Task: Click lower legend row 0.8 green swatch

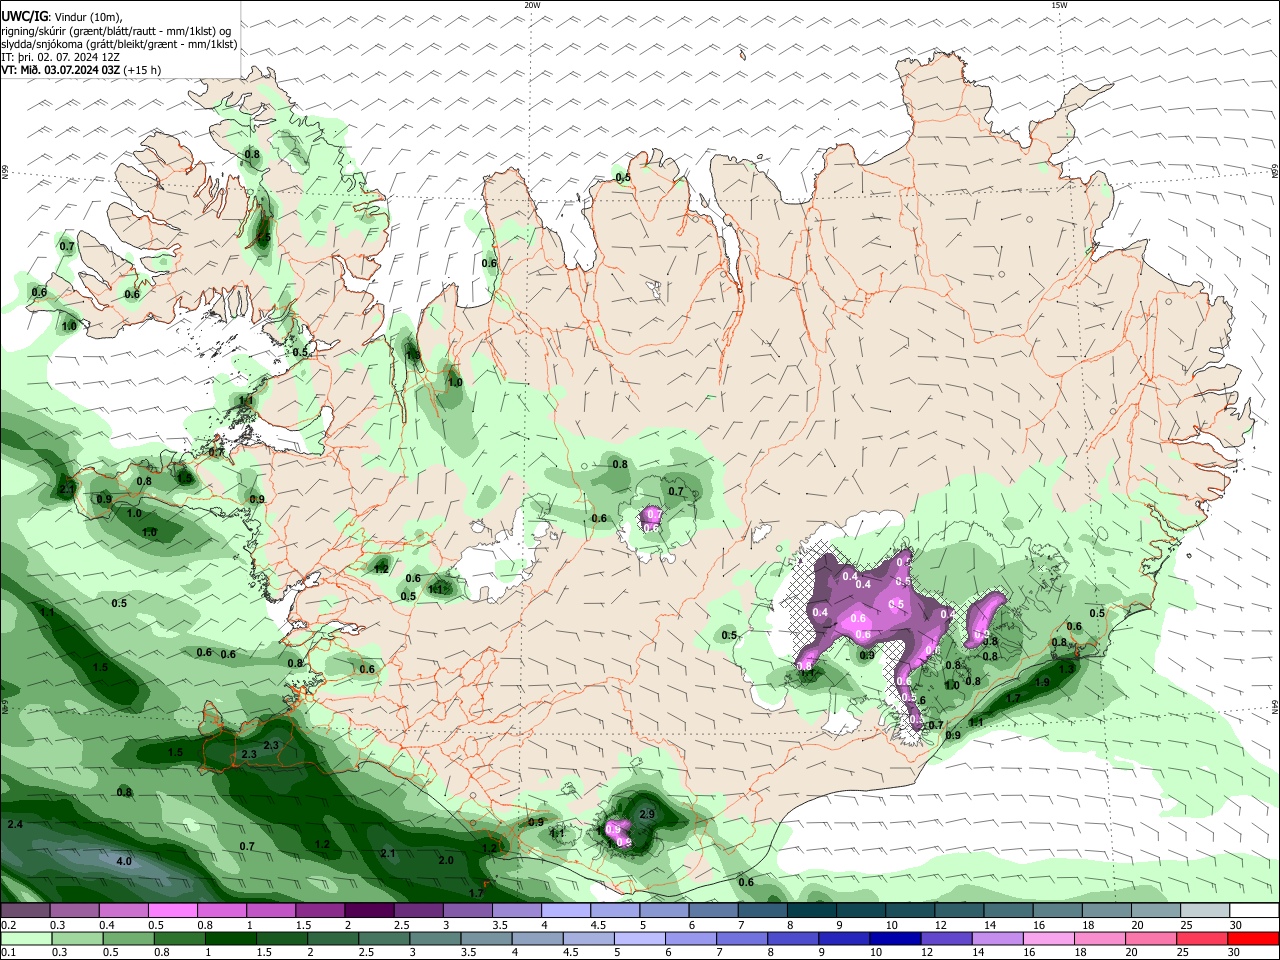Action: [x=178, y=938]
